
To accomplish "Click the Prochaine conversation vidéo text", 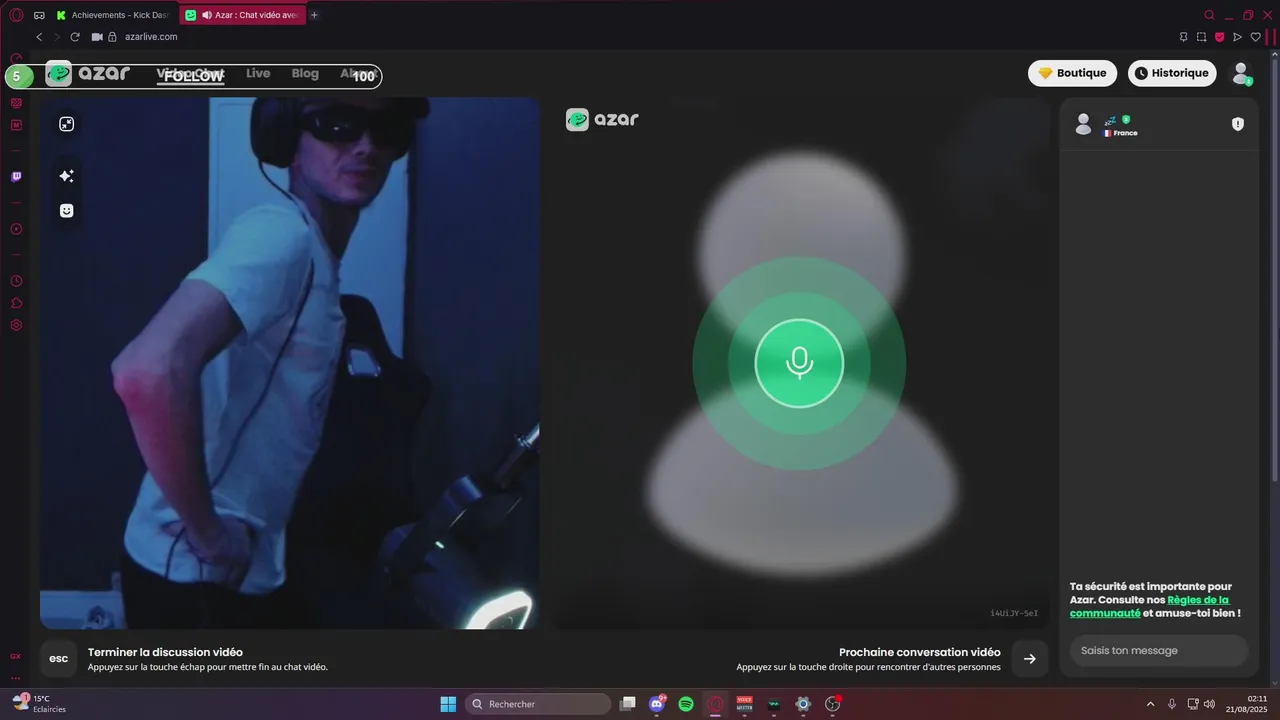I will click(919, 652).
